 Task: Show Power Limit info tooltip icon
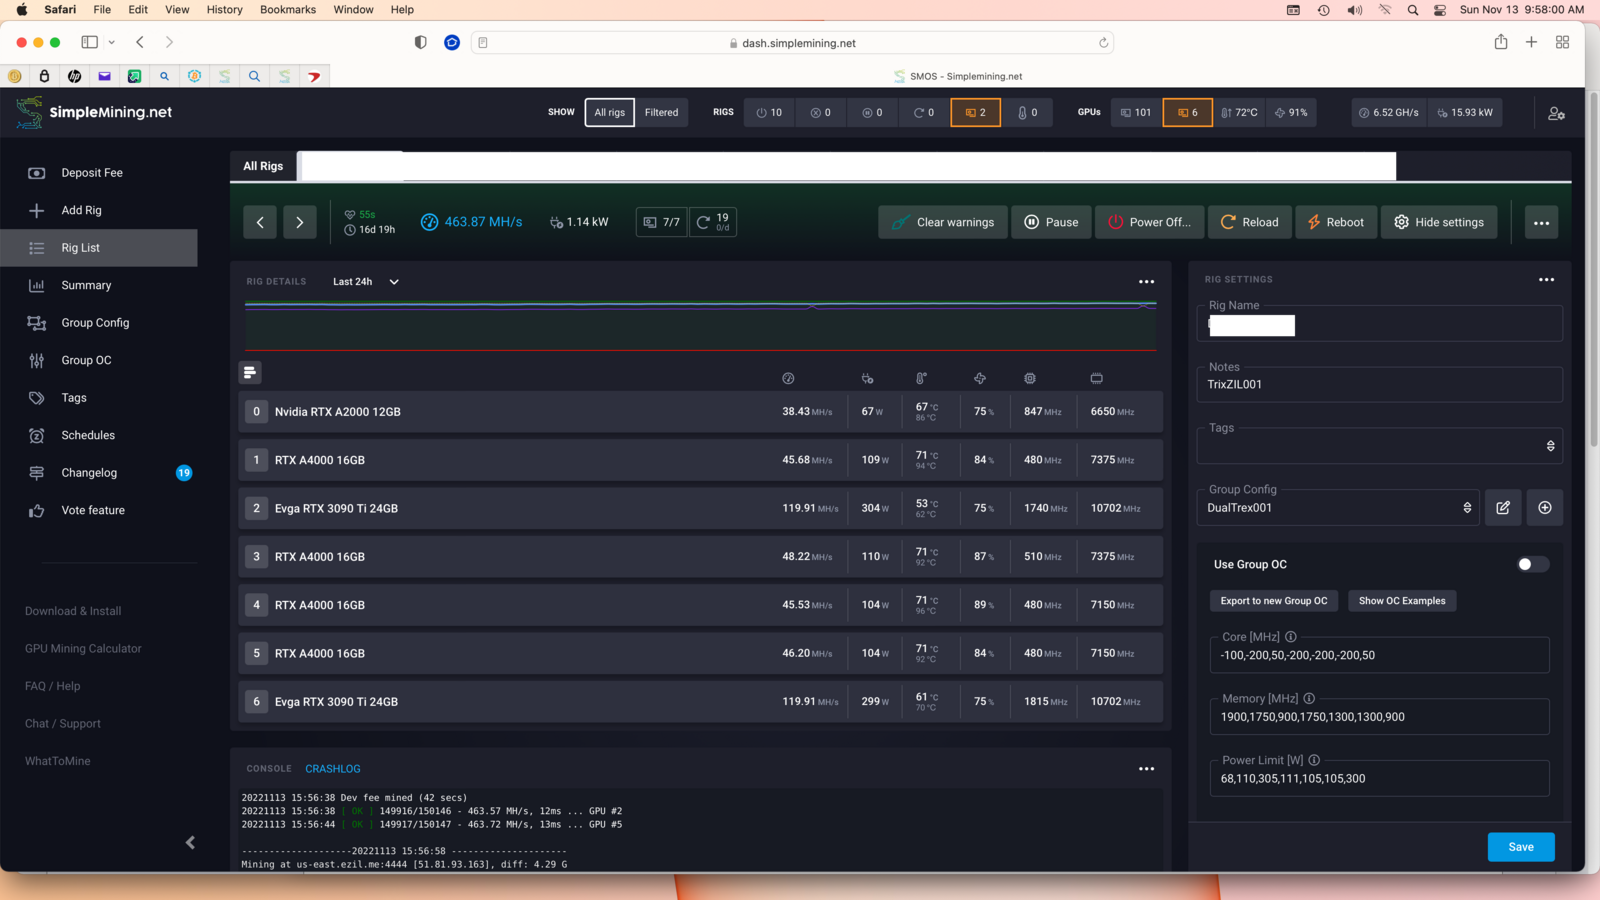click(1314, 760)
